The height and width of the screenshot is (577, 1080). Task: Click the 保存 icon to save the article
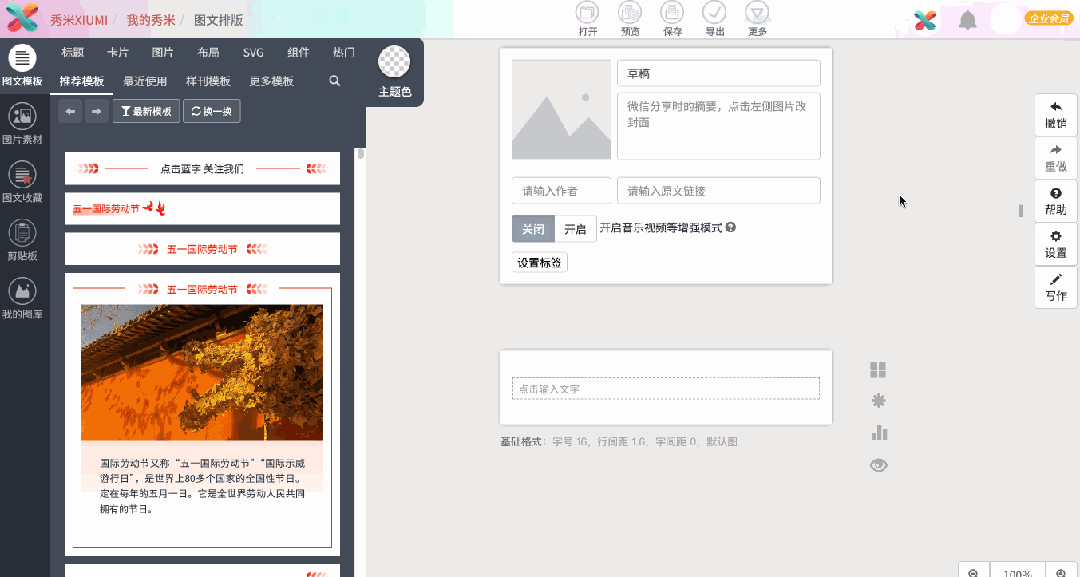coord(672,18)
